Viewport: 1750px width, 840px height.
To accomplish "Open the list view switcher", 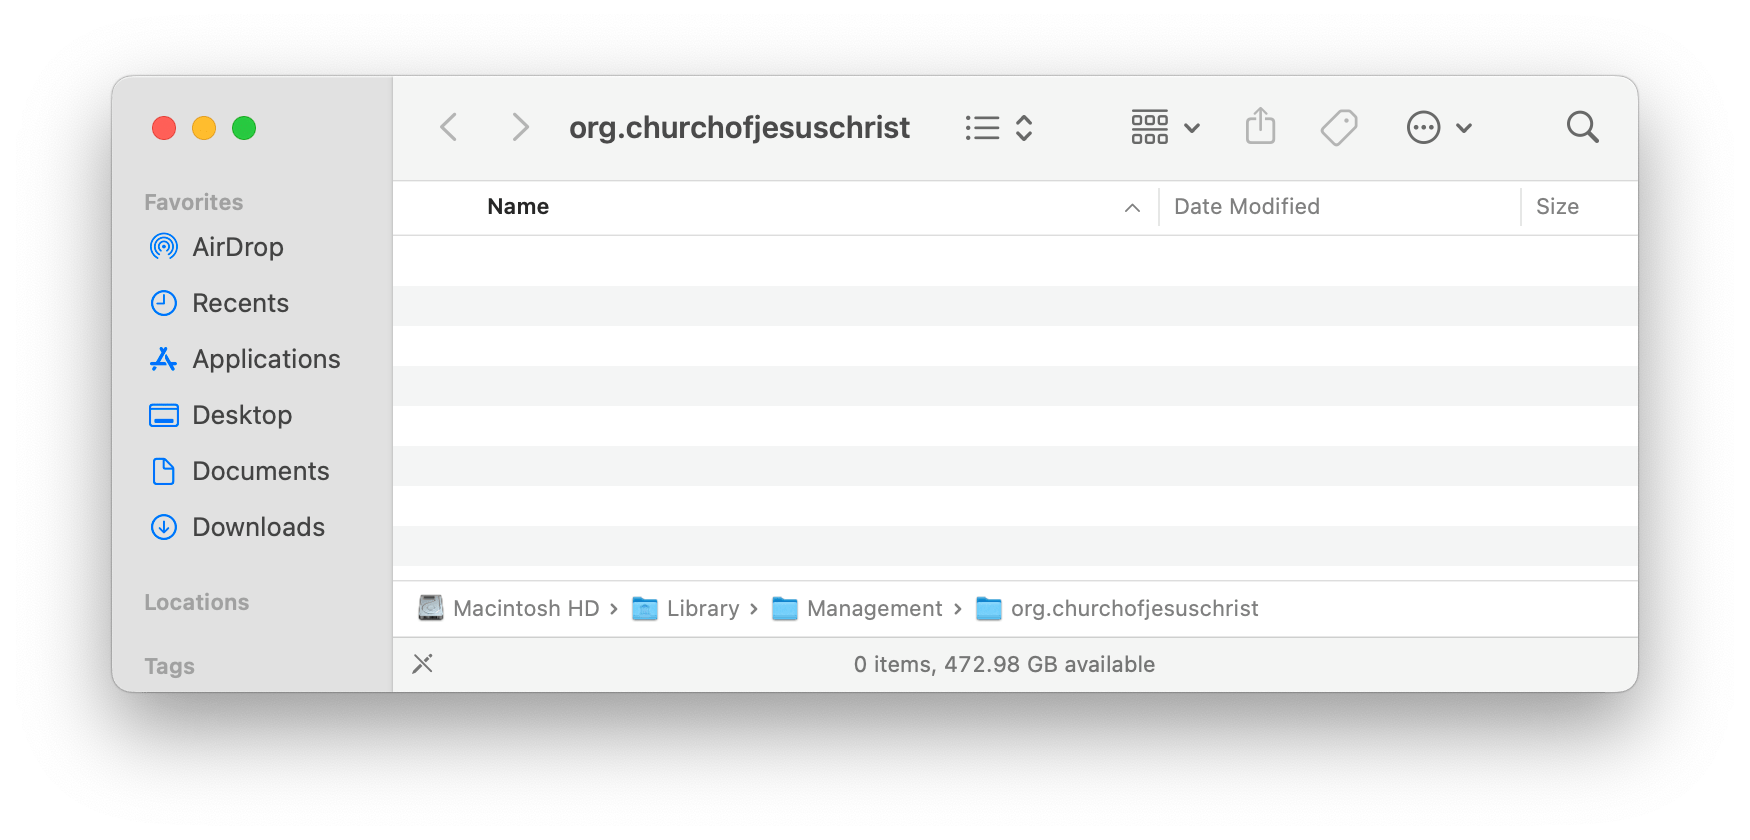I will point(999,128).
